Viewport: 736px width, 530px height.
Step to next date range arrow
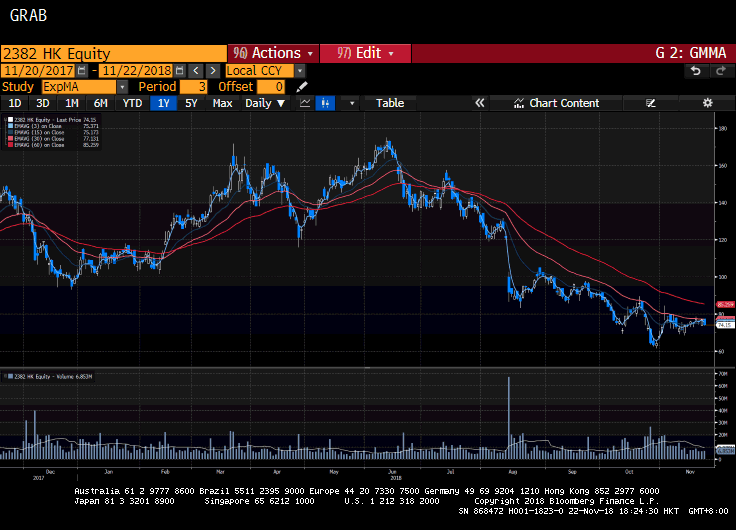(x=213, y=71)
